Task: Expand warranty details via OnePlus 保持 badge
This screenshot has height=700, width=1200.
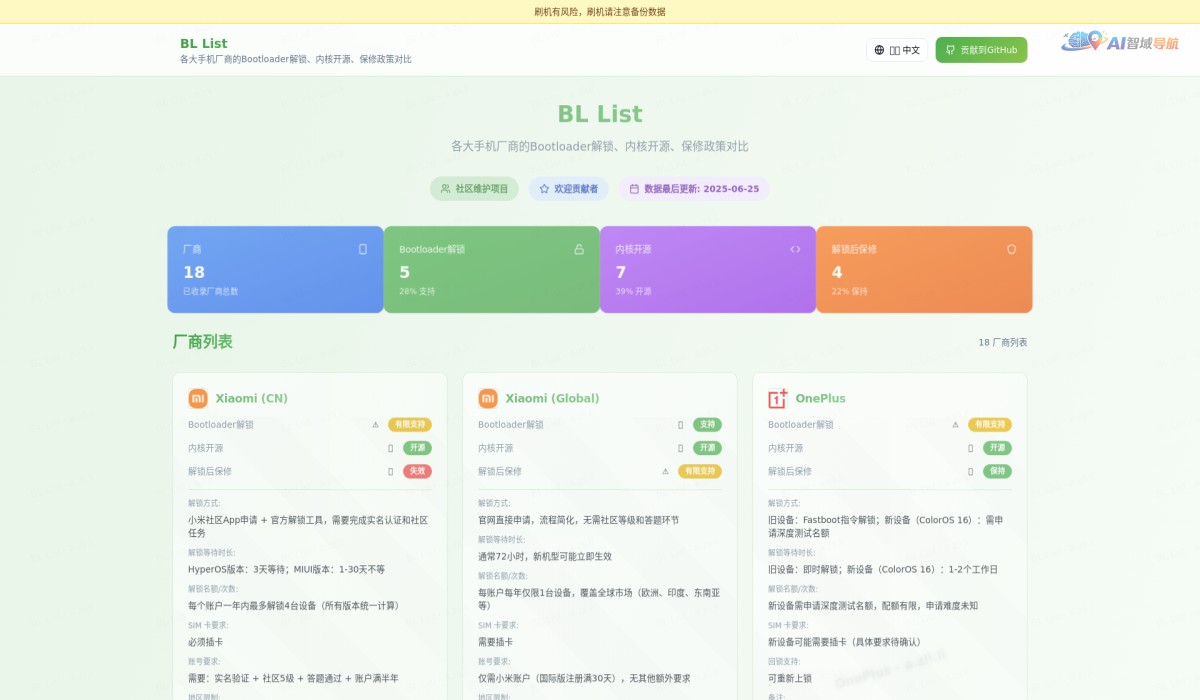Action: pos(997,472)
